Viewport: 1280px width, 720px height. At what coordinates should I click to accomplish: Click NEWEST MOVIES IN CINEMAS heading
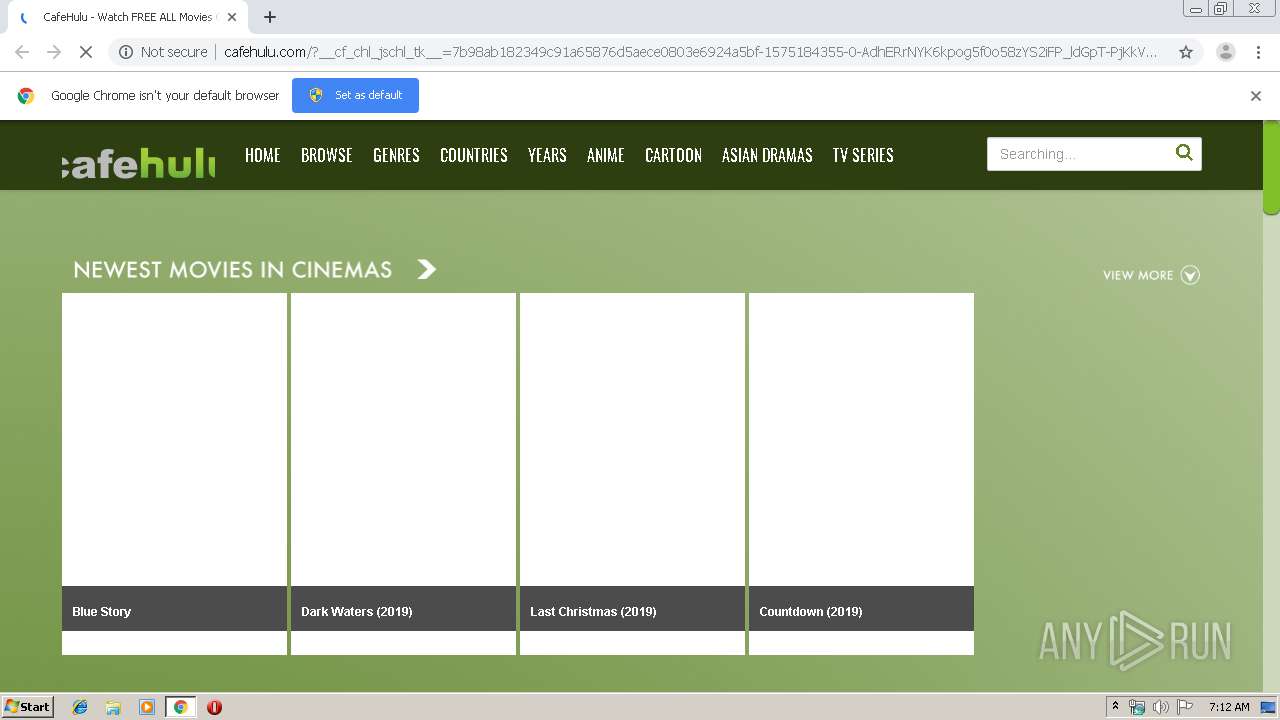(233, 270)
